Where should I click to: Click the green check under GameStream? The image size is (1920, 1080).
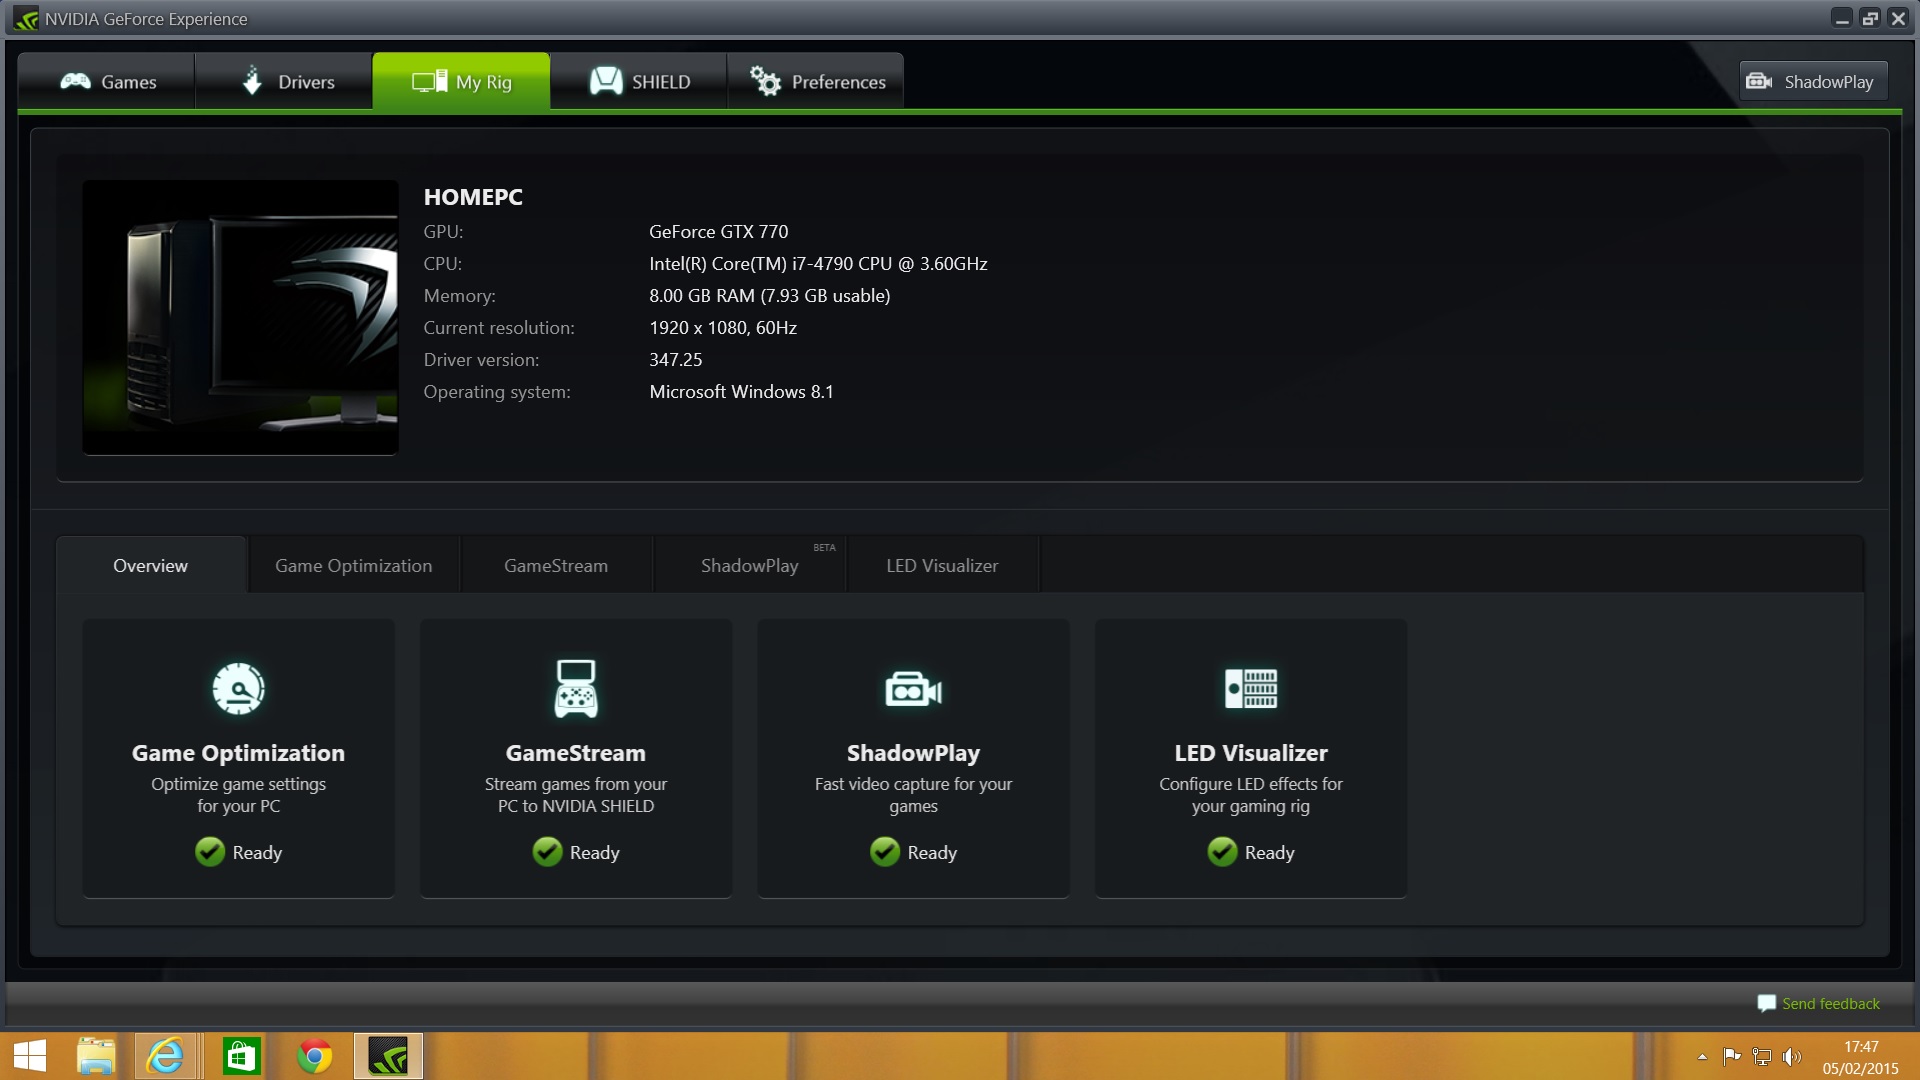point(547,851)
